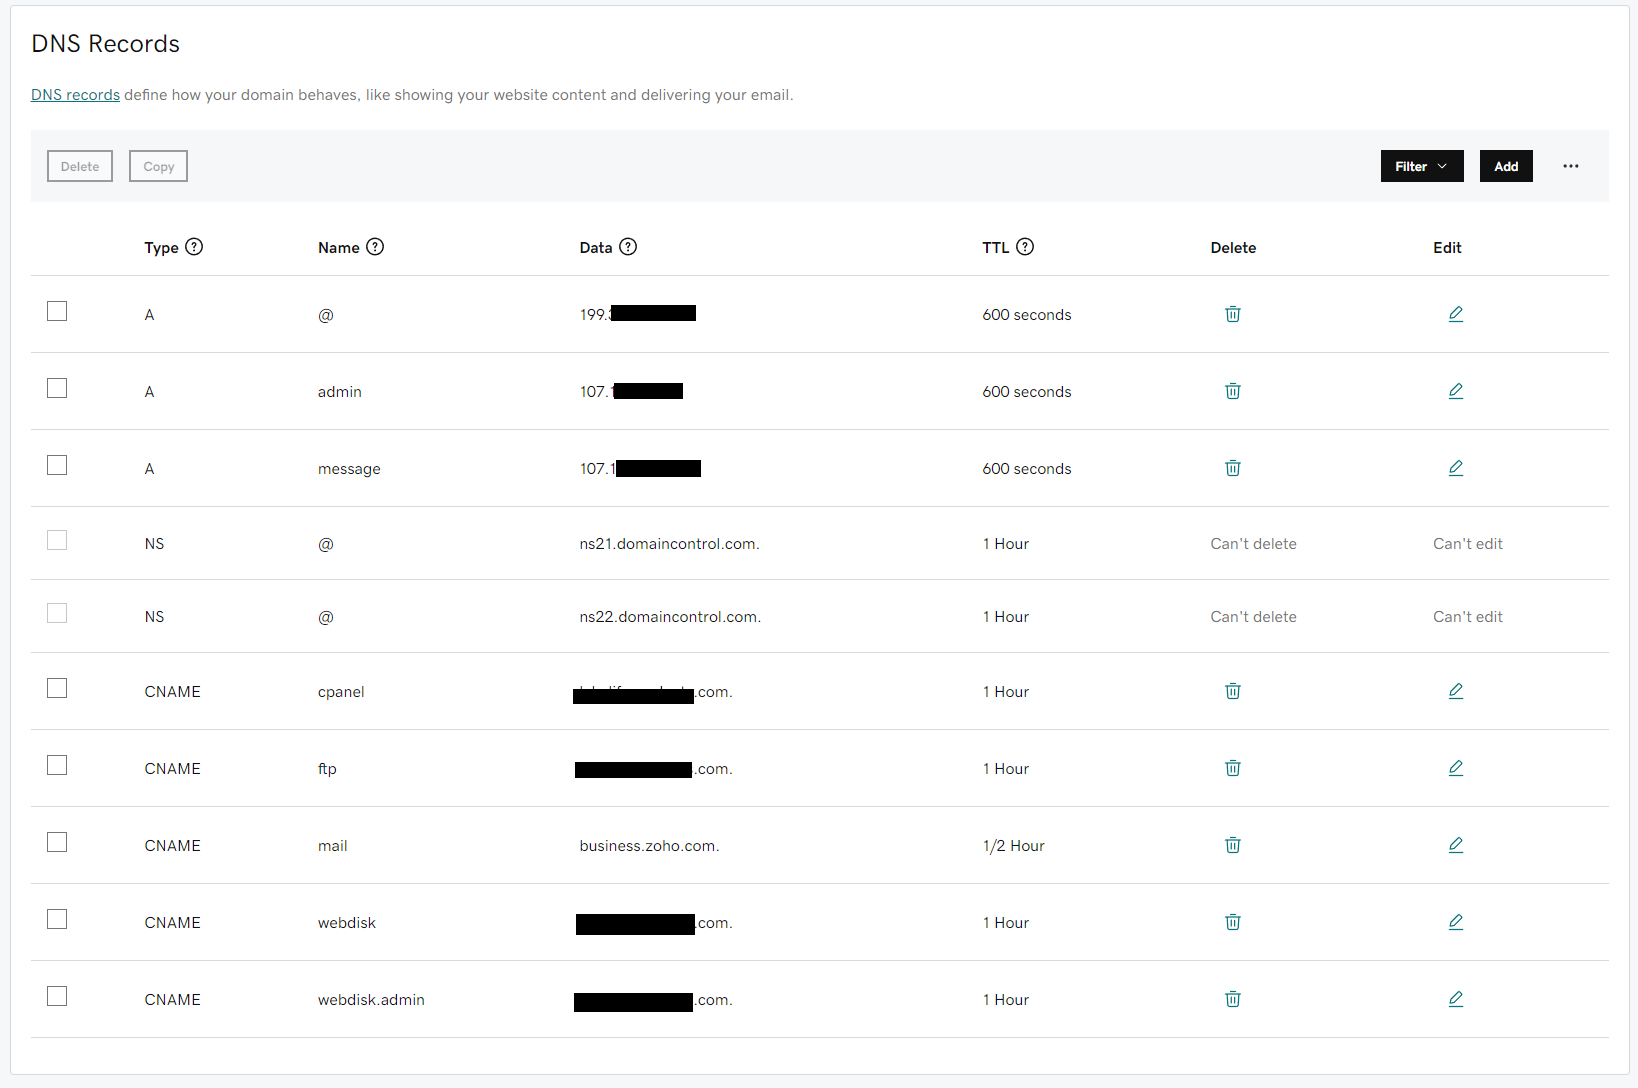Tick the checkbox for mail CNAME row
This screenshot has width=1638, height=1088.
[57, 842]
